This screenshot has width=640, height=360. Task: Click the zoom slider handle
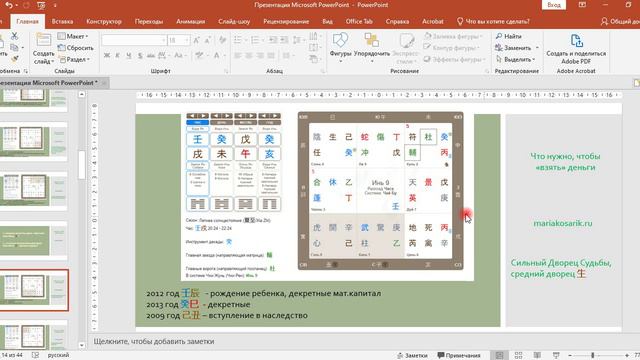click(x=593, y=355)
